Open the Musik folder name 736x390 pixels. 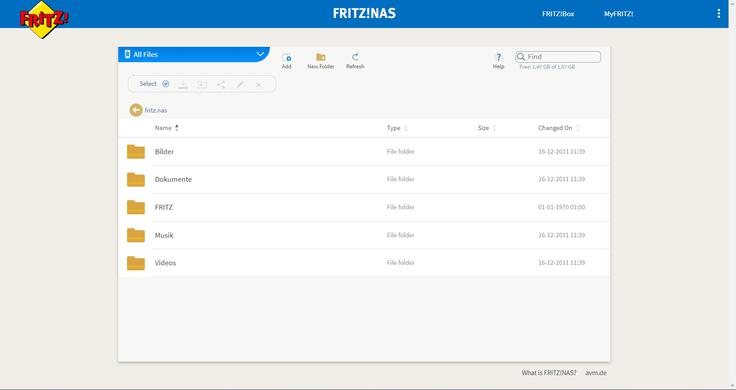[x=164, y=235]
